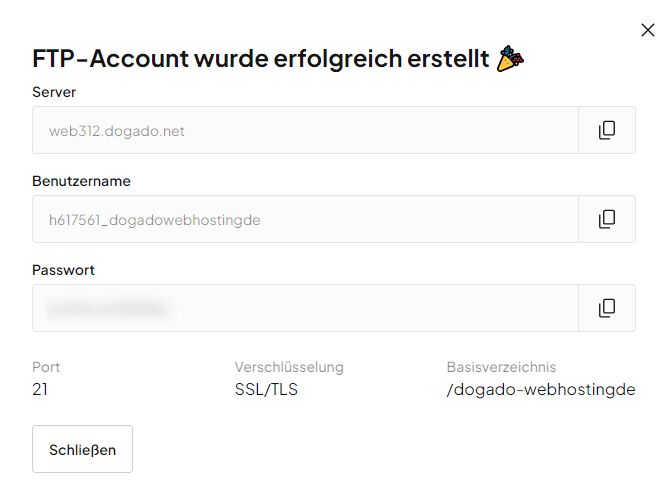Click the Basisverzeichnis label
The height and width of the screenshot is (497, 670).
tap(501, 367)
